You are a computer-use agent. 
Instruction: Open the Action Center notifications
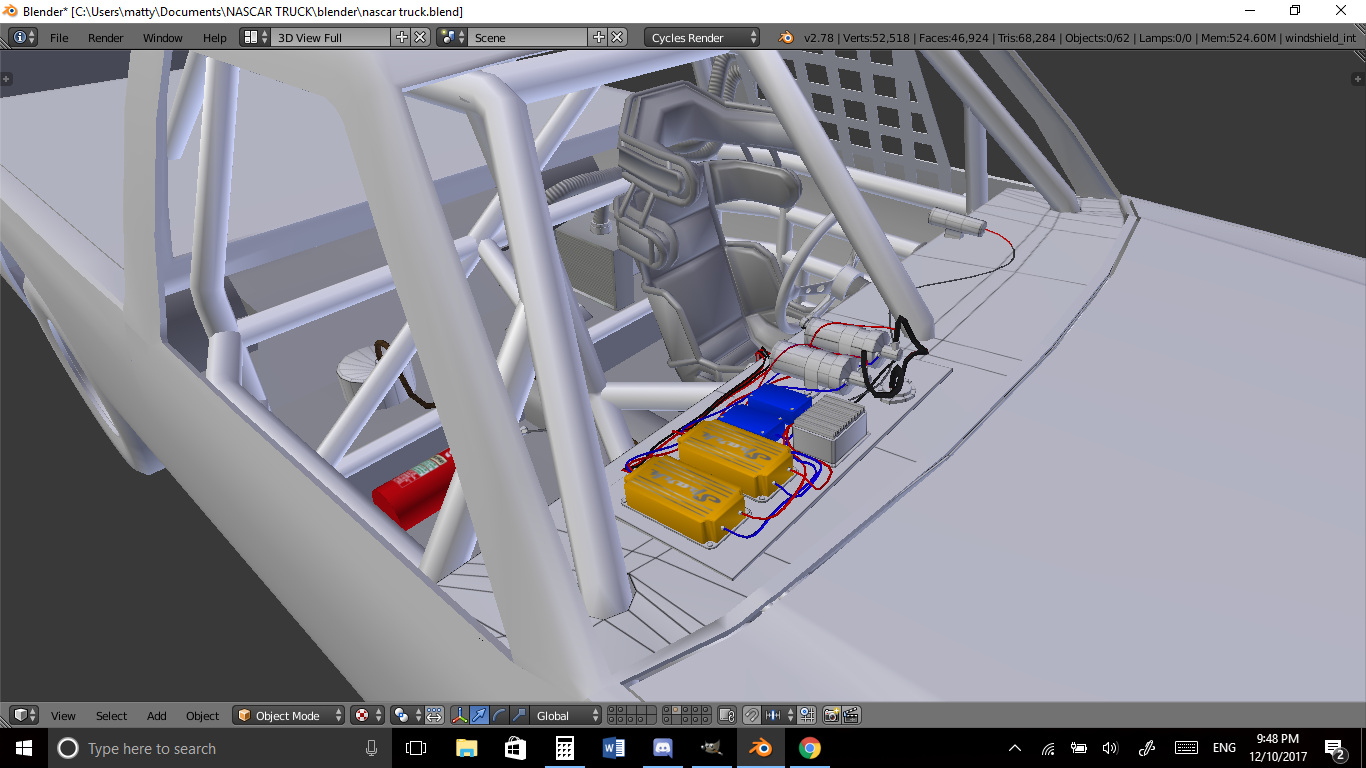1334,748
